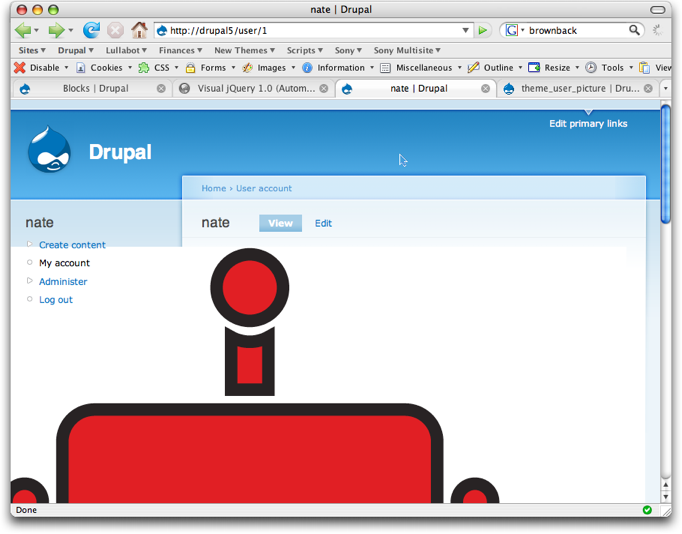The image size is (682, 534).
Task: Reload the page with the Refresh icon
Action: 91,30
